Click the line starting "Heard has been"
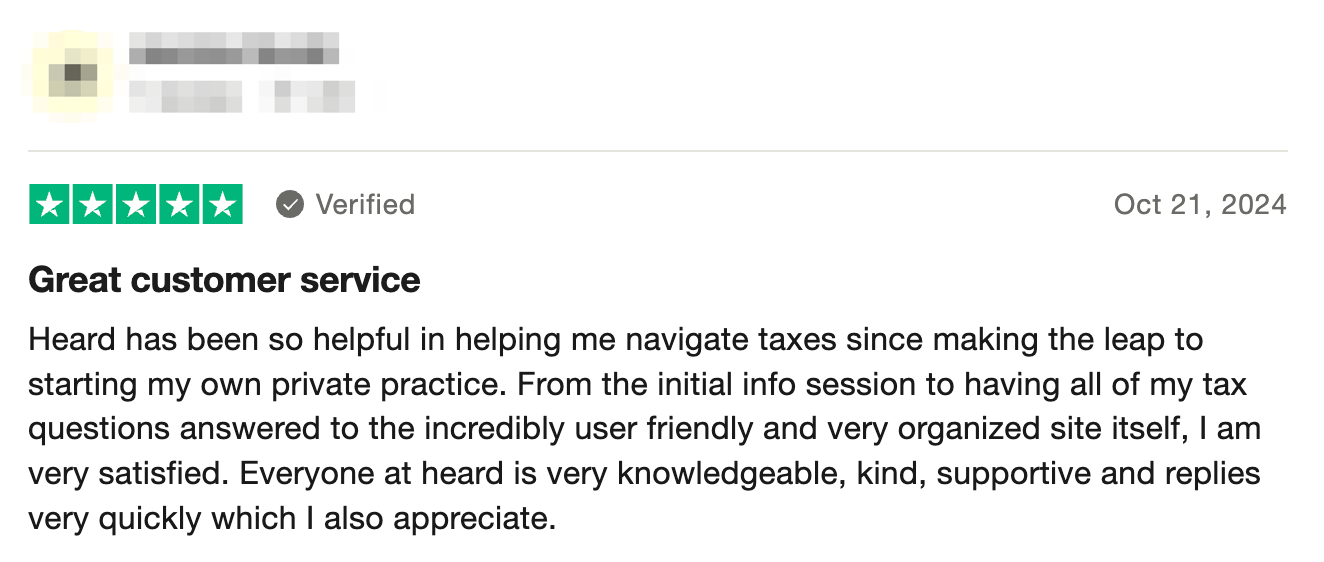This screenshot has width=1324, height=562. [x=616, y=340]
